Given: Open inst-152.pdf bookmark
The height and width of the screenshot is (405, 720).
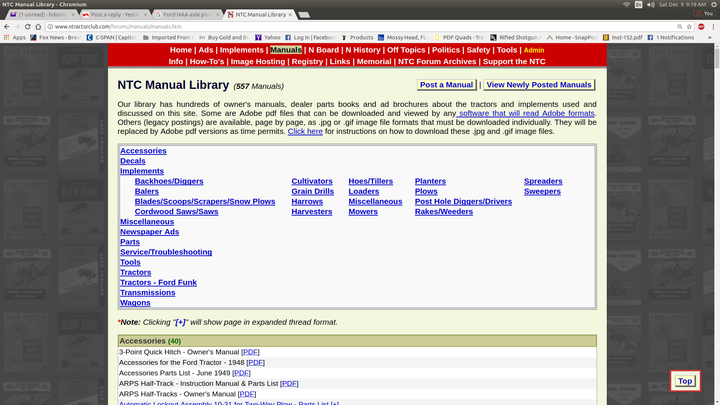Looking at the screenshot, I should pos(622,38).
